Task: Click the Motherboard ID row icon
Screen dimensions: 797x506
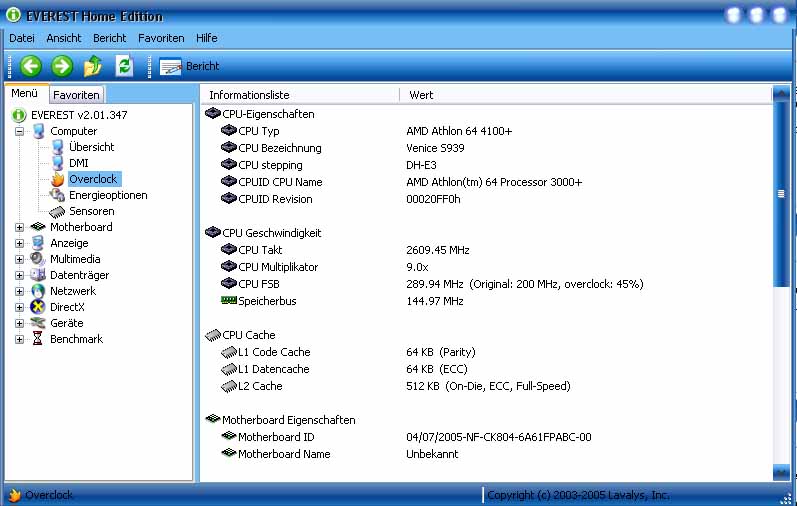Action: coord(229,436)
